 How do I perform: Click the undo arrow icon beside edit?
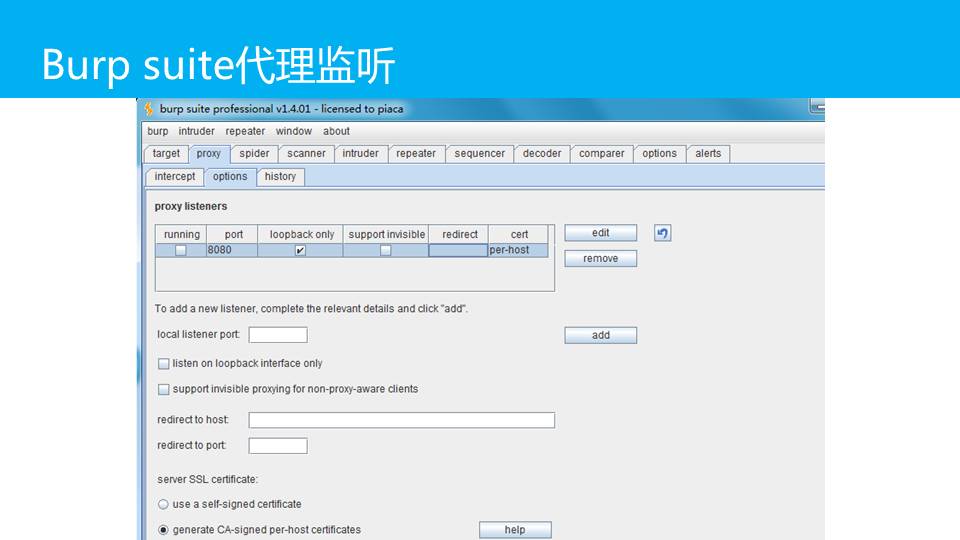(662, 233)
